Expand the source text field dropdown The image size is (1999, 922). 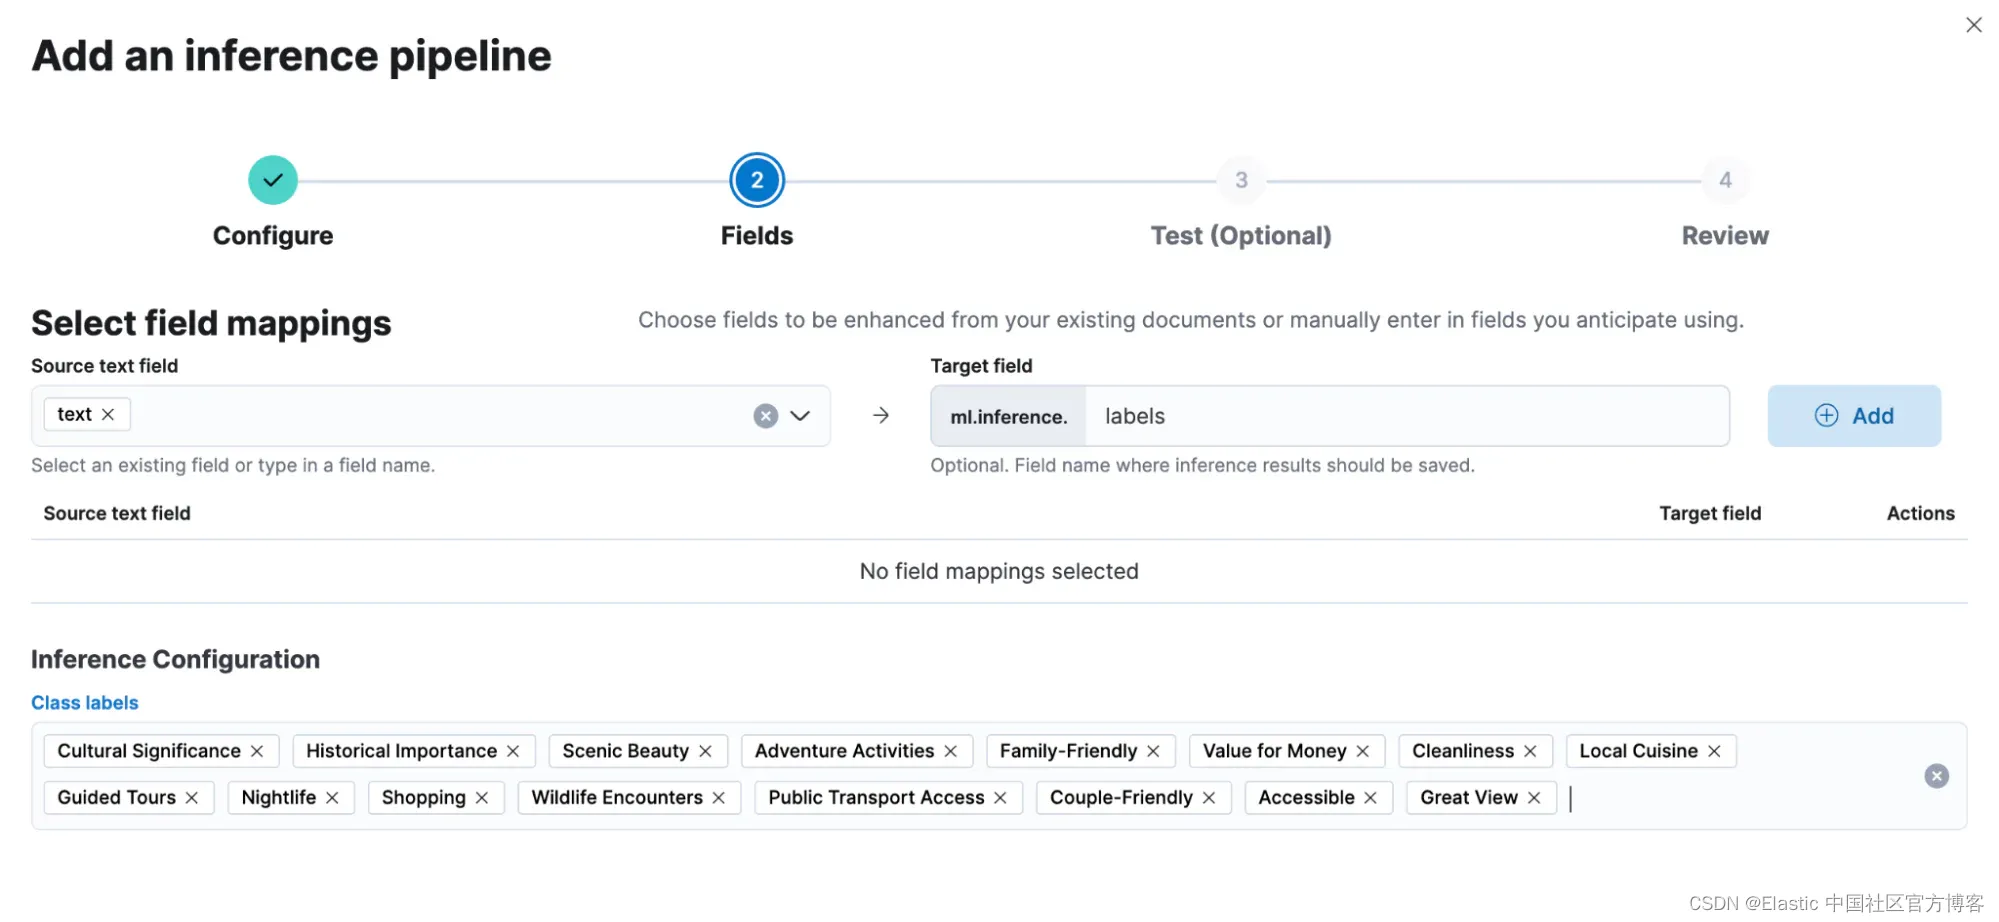click(x=800, y=416)
